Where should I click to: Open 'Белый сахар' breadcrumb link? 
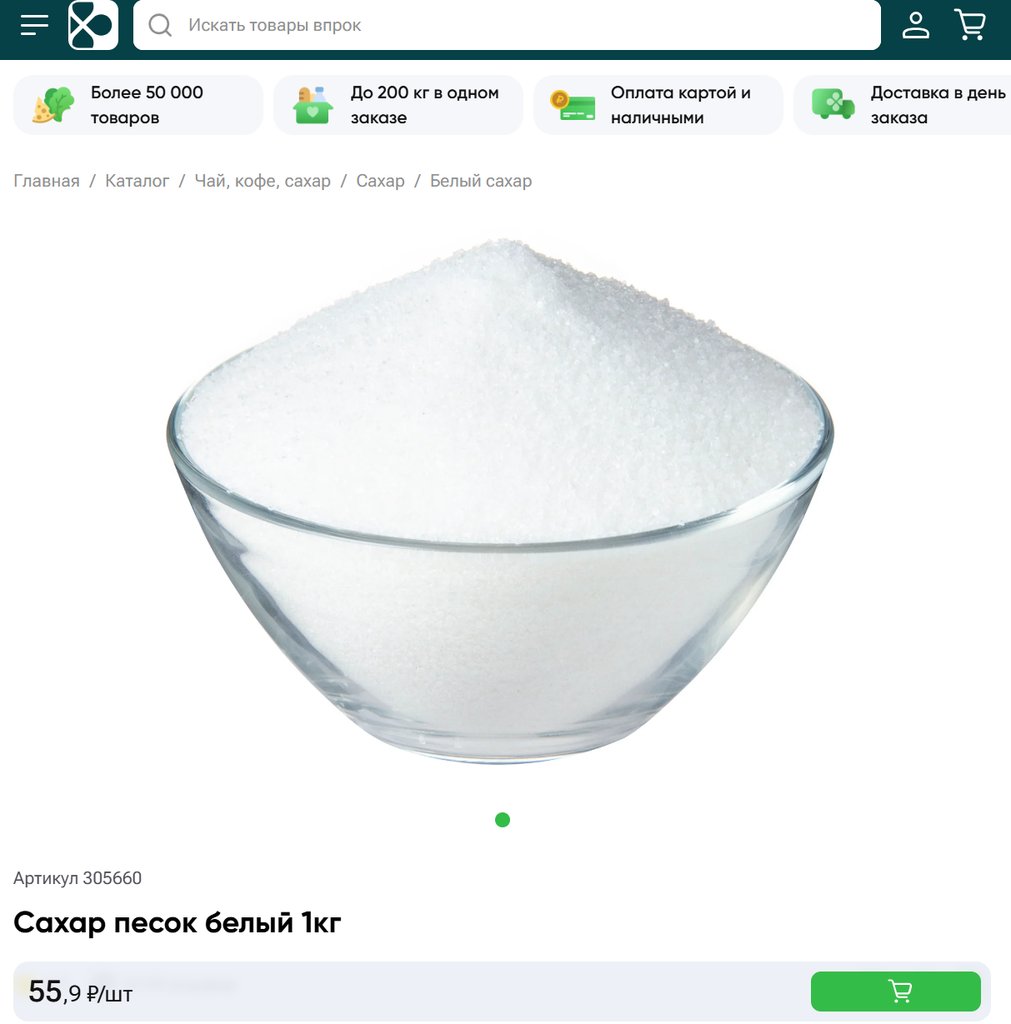coord(481,181)
